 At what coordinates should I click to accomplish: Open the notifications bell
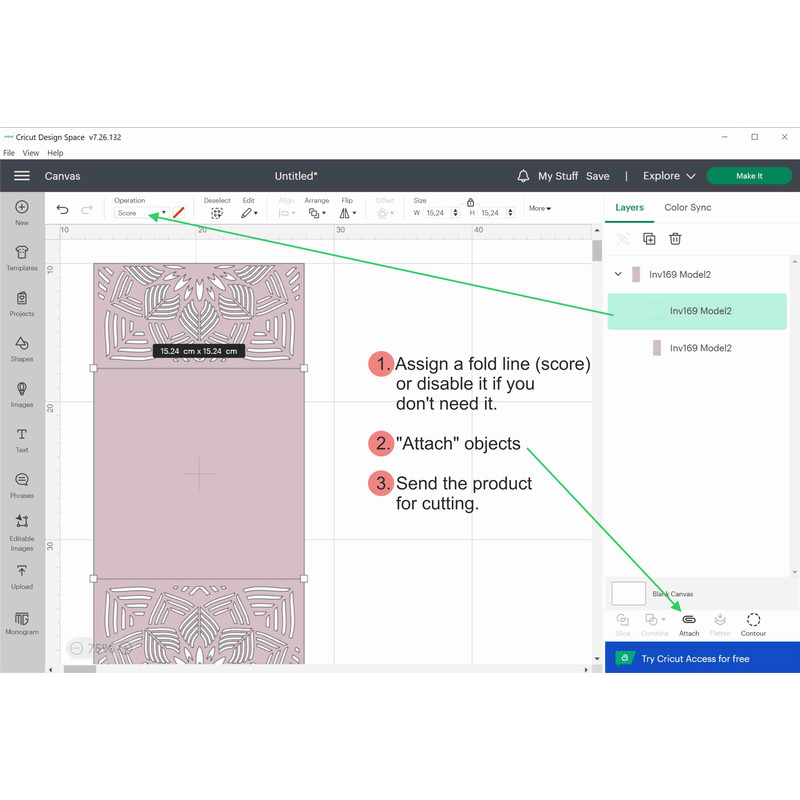tap(523, 176)
